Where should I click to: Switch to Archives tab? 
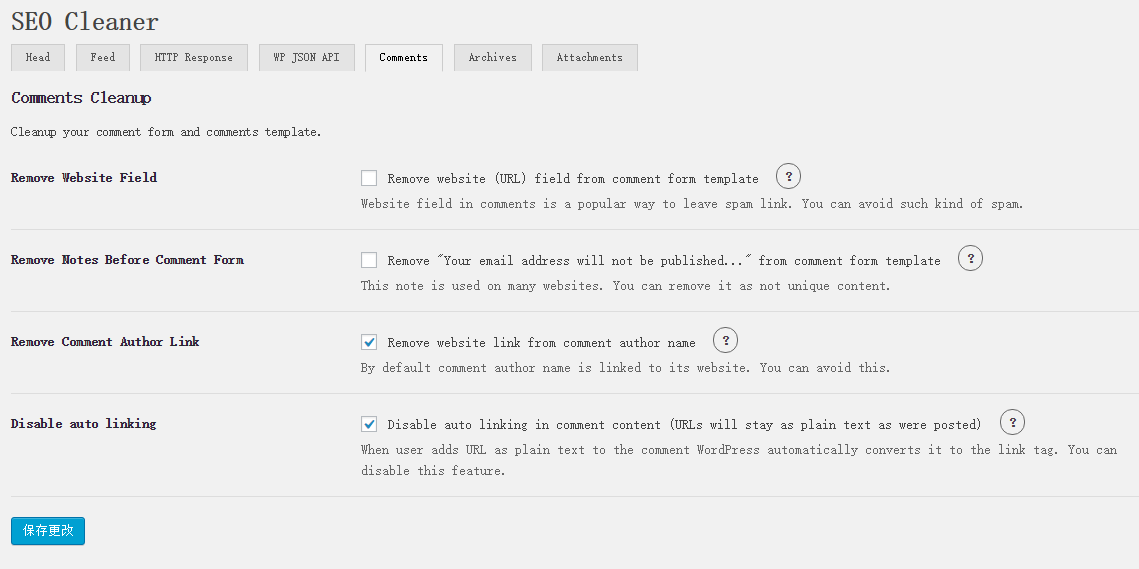[492, 58]
